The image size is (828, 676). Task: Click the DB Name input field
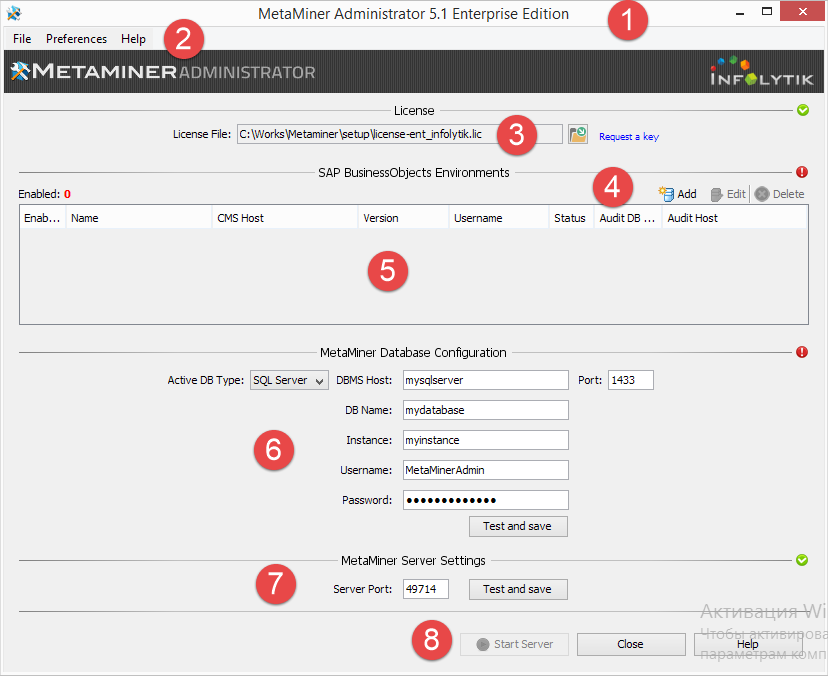pyautogui.click(x=486, y=410)
